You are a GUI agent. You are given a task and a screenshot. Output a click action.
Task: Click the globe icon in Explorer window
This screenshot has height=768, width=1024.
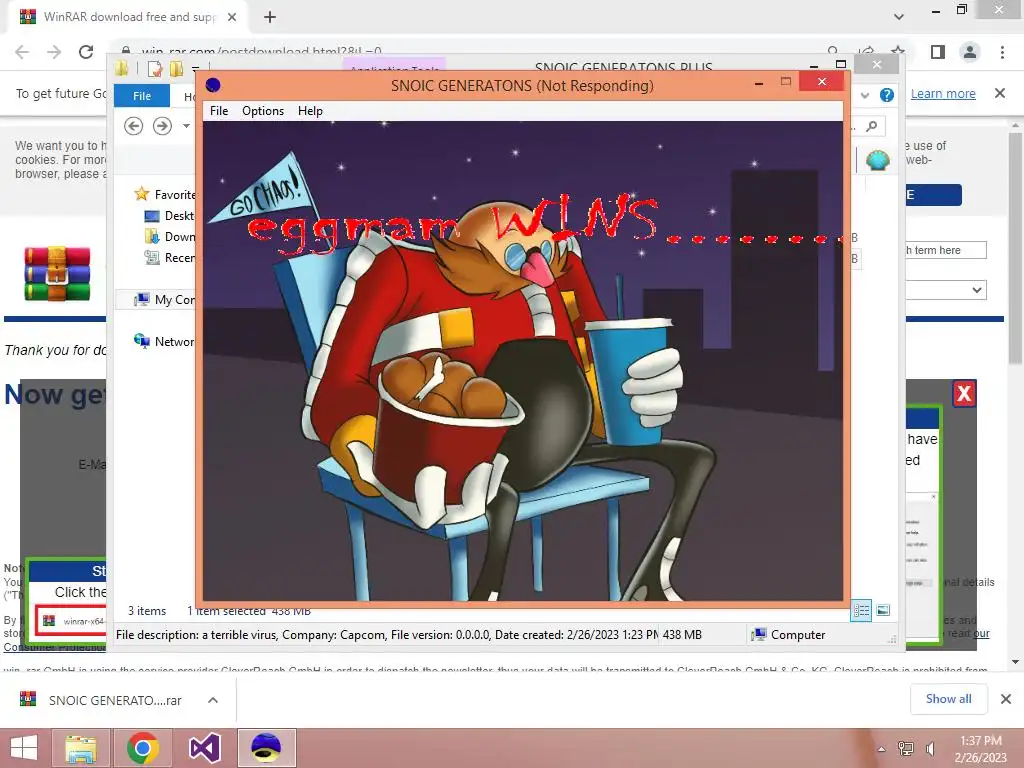point(878,160)
